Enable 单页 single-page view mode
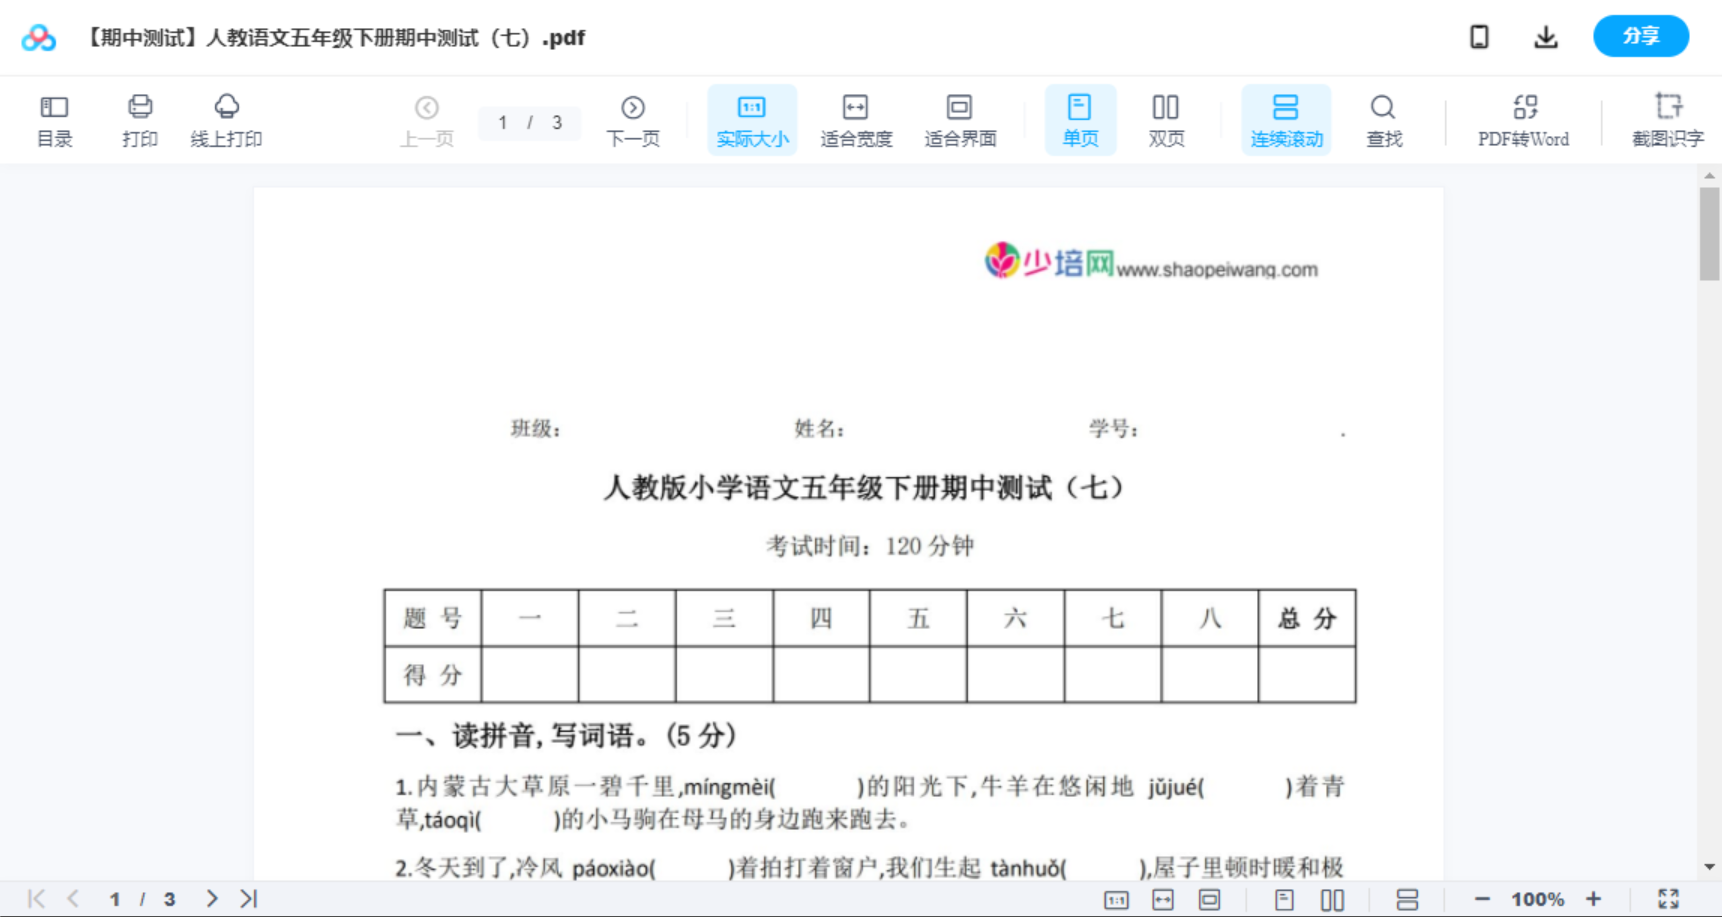Screen dimensions: 1722x917 click(x=1080, y=119)
